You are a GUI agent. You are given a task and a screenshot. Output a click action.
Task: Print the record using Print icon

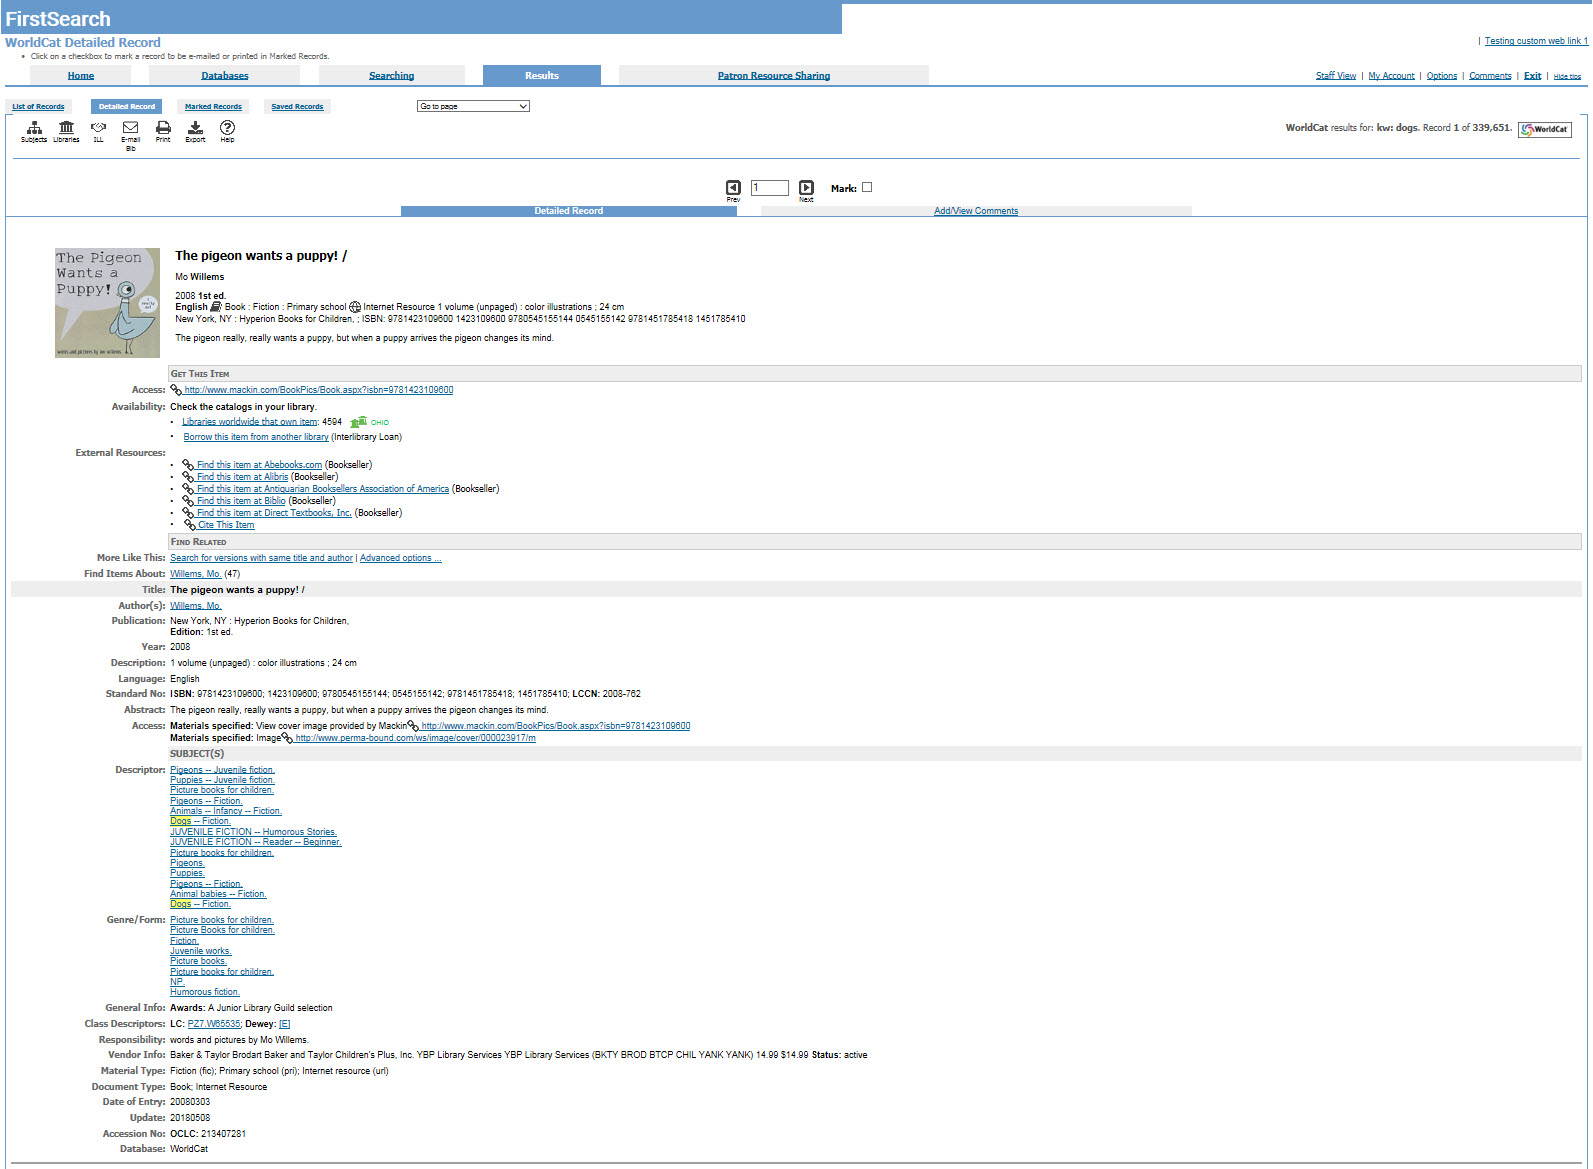[163, 128]
